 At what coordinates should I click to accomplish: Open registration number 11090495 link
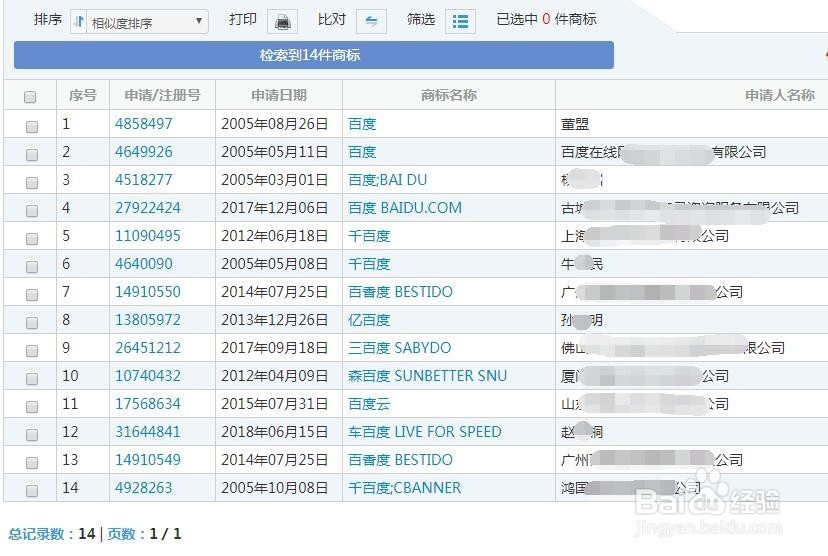pyautogui.click(x=148, y=235)
